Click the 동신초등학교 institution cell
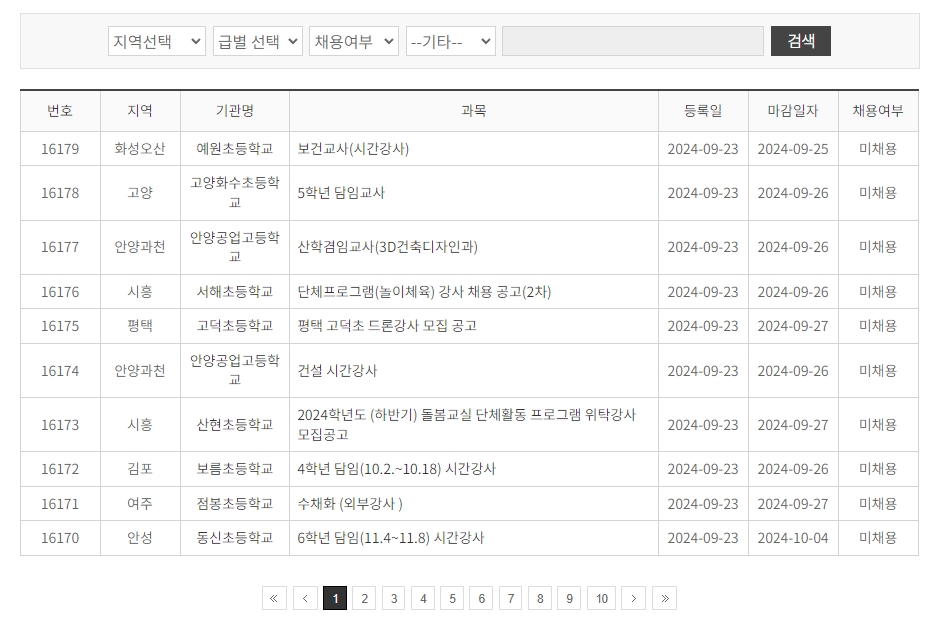Viewport: 945px width, 623px height. coord(234,538)
